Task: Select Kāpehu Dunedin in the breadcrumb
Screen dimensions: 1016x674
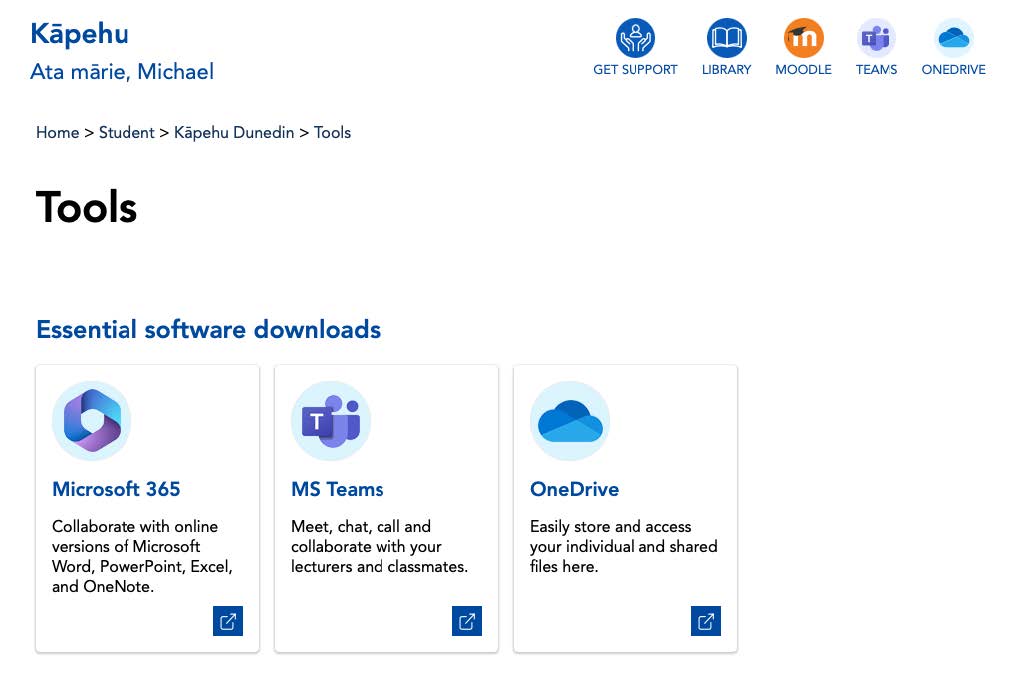Action: [x=234, y=132]
